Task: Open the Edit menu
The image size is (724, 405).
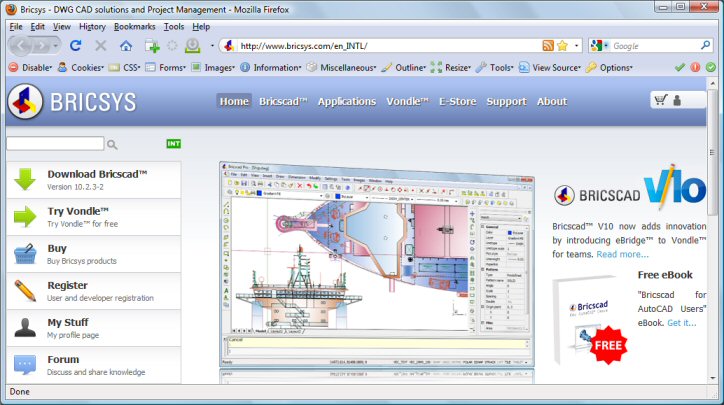Action: click(37, 26)
